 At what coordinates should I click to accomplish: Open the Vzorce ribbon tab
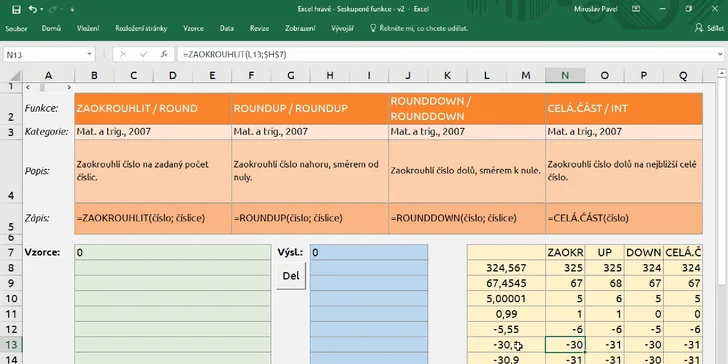[193, 28]
